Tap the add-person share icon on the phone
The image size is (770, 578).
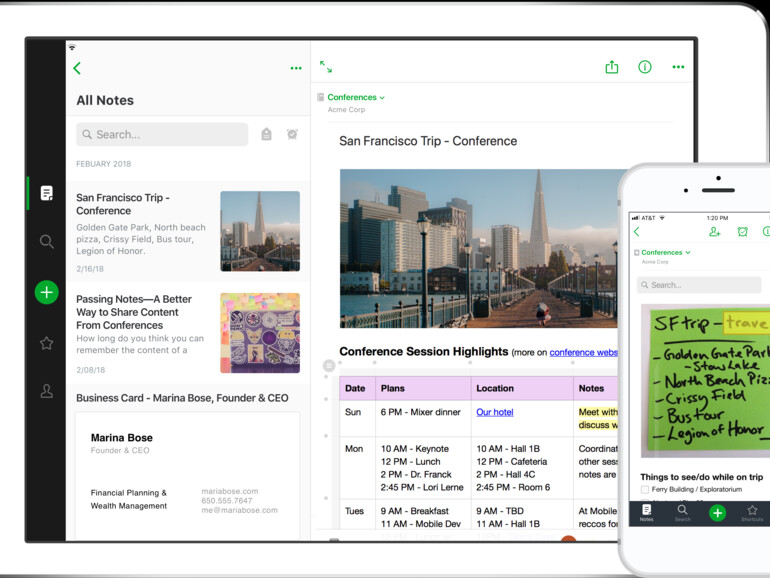pos(715,231)
